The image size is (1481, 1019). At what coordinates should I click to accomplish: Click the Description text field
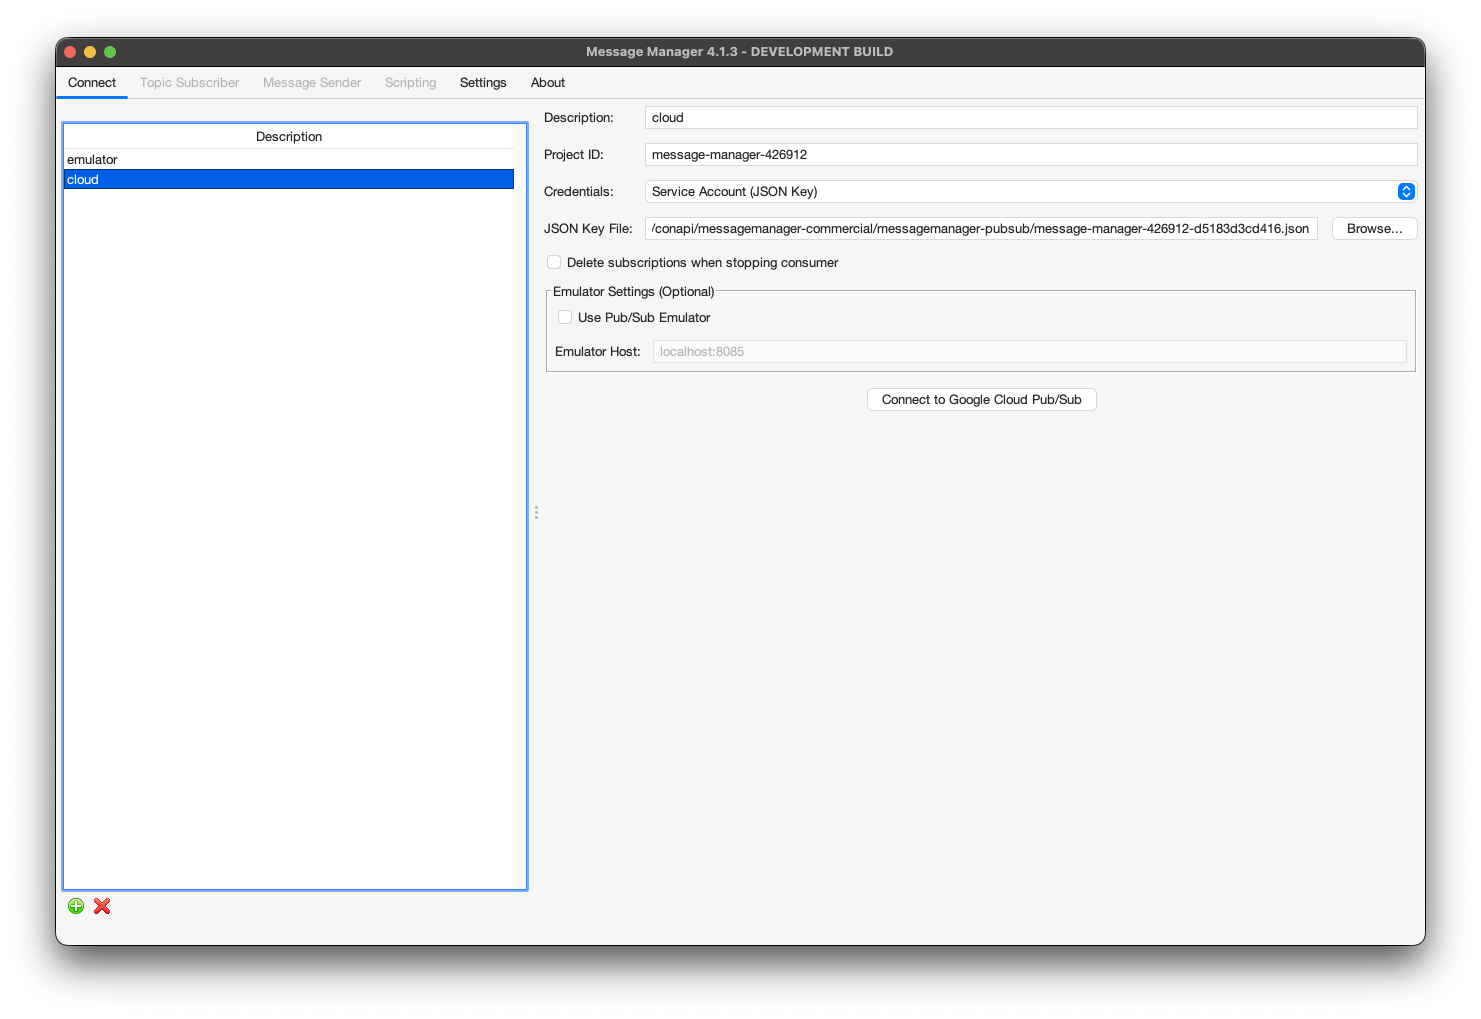pyautogui.click(x=1030, y=117)
